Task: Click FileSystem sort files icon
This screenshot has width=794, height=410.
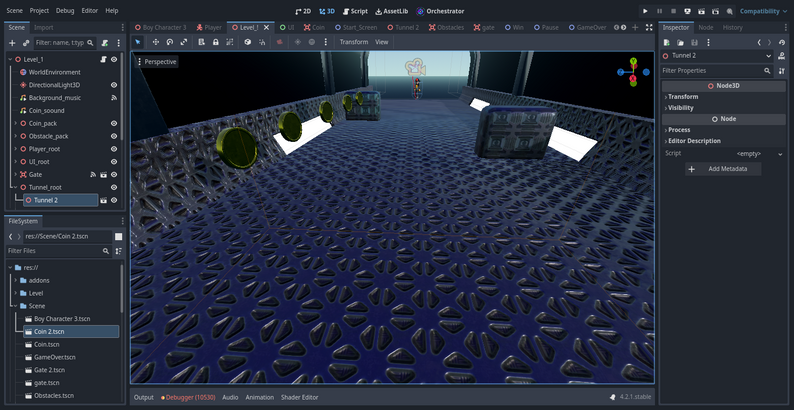Action: click(x=118, y=251)
